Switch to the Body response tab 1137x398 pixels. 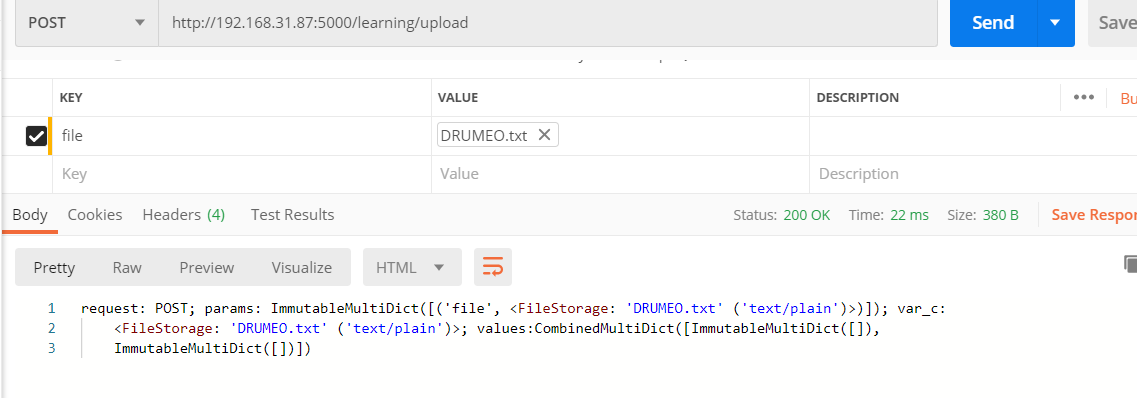click(x=30, y=215)
